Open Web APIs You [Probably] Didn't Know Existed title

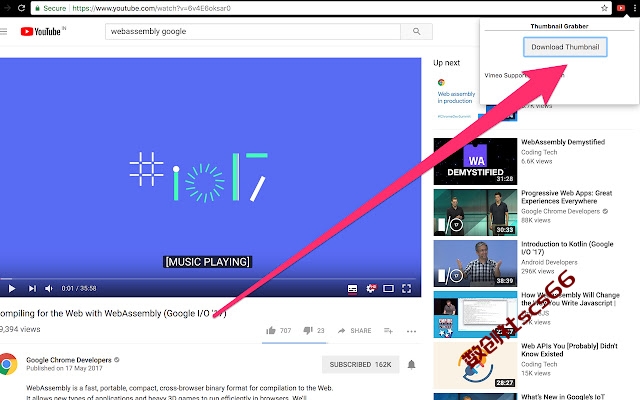point(569,350)
